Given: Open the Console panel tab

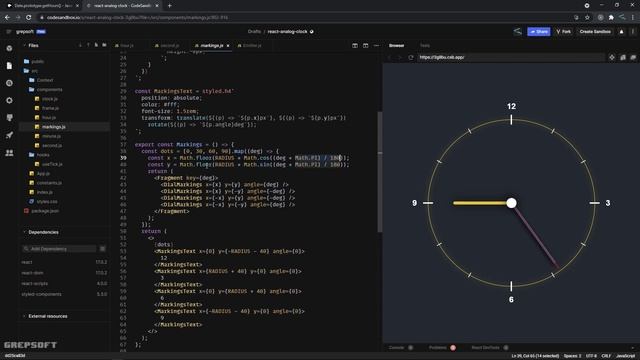Looking at the screenshot, I should coord(396,348).
